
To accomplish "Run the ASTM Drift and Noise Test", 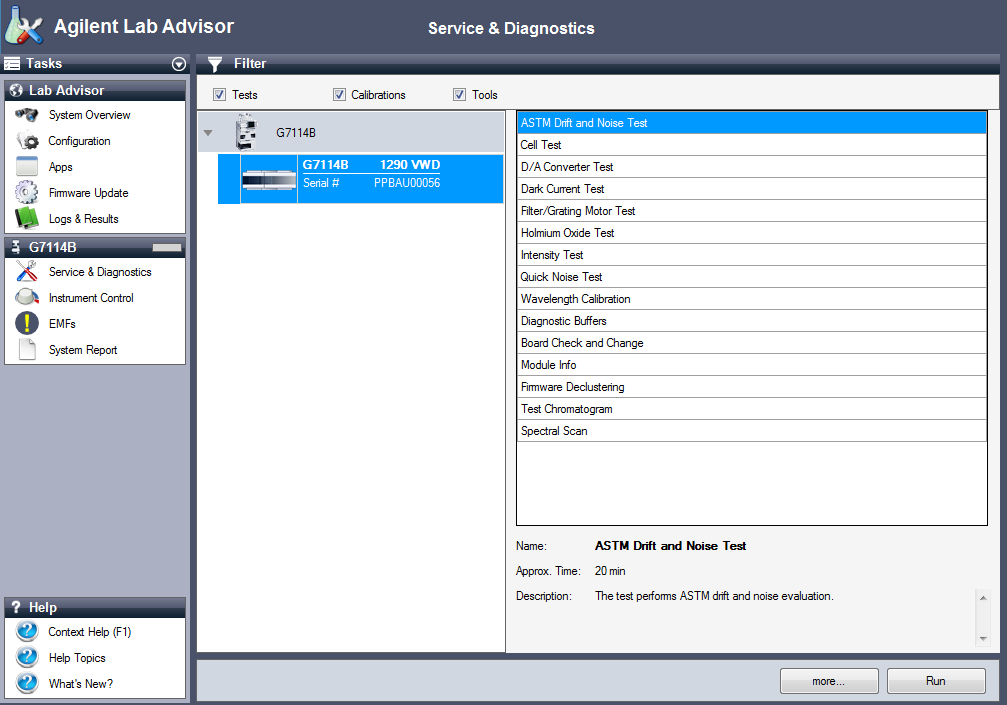I will pos(936,680).
